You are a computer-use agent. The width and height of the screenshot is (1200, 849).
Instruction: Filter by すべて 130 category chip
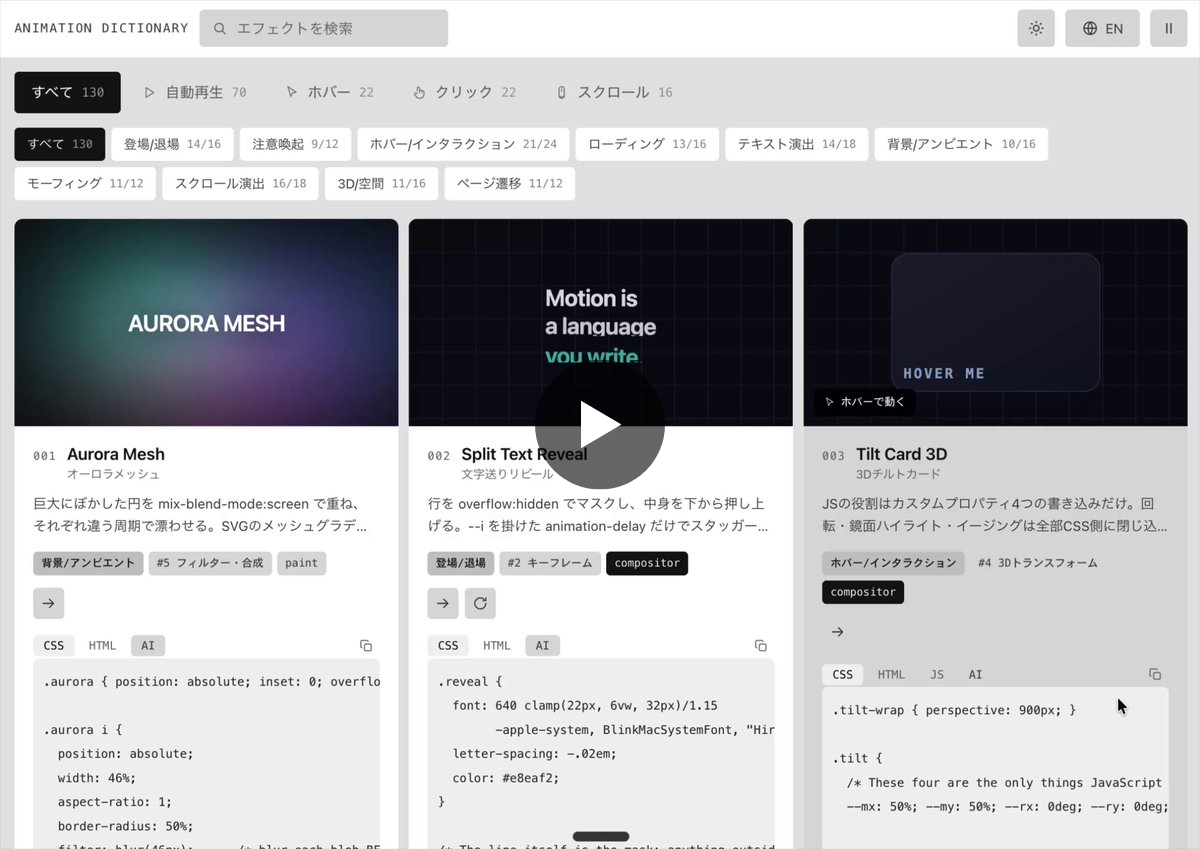point(60,144)
